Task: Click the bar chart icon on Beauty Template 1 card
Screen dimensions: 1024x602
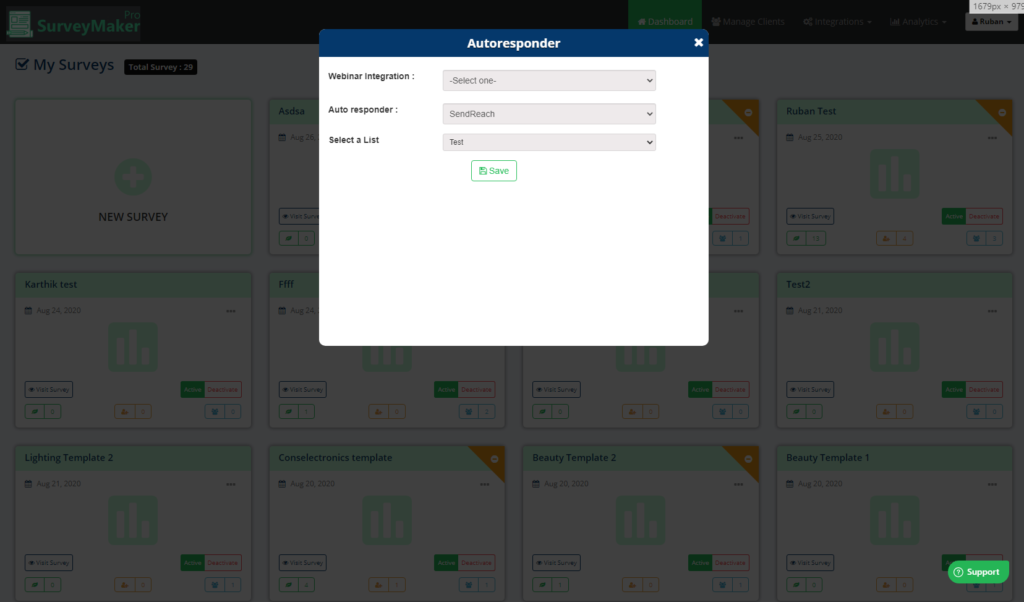Action: [x=895, y=520]
